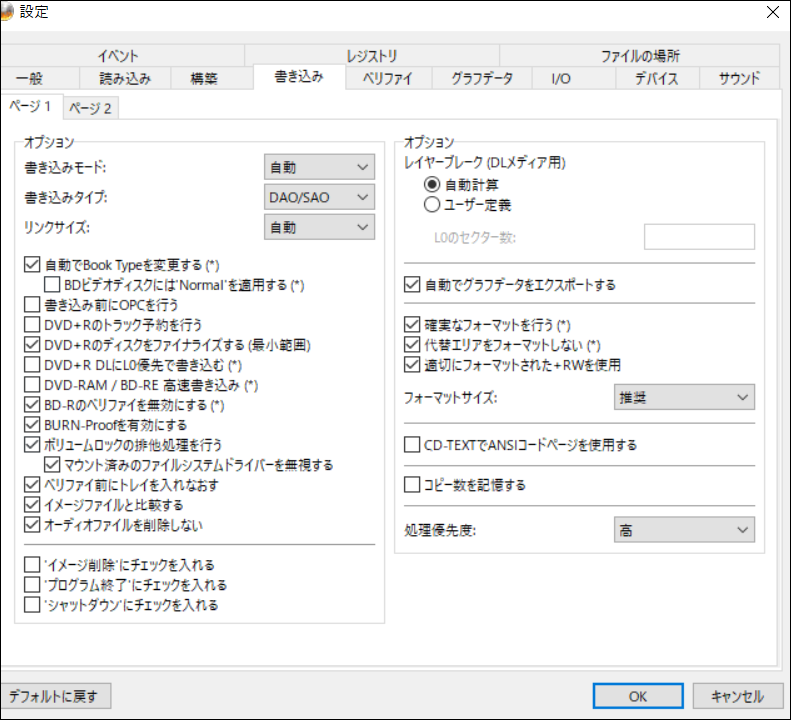Enable 書き込み前にOPCを行う checkbox
791x720 pixels.
[32, 305]
